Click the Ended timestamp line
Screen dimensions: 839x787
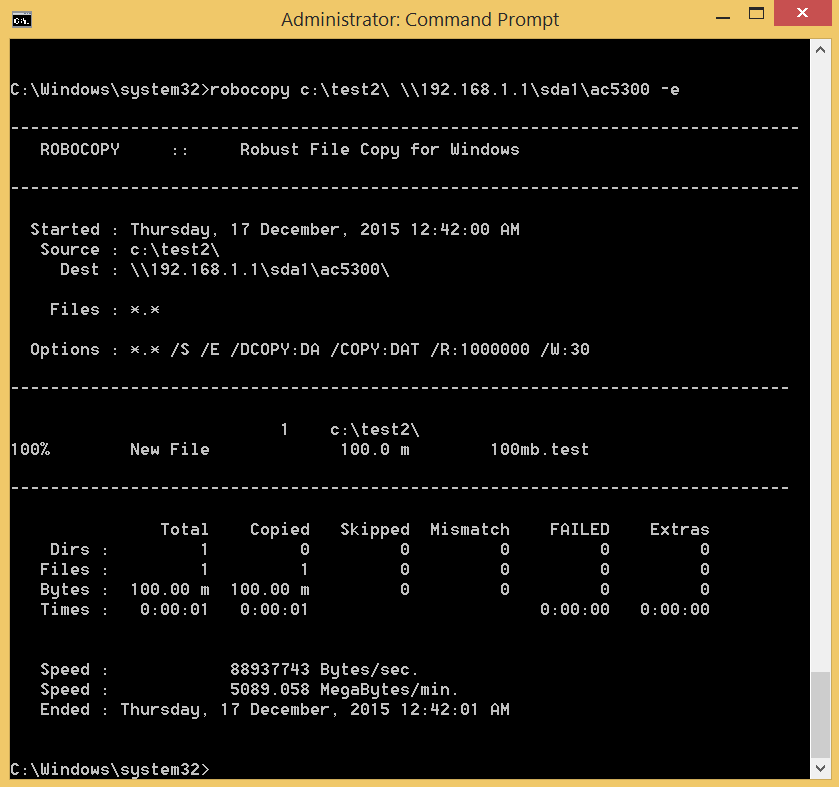pyautogui.click(x=275, y=710)
